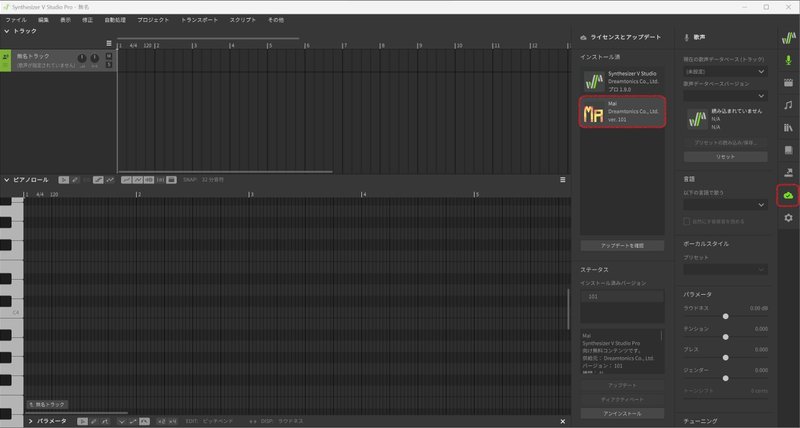Close the parameter panel with X
The image size is (800, 428).
(x=563, y=421)
